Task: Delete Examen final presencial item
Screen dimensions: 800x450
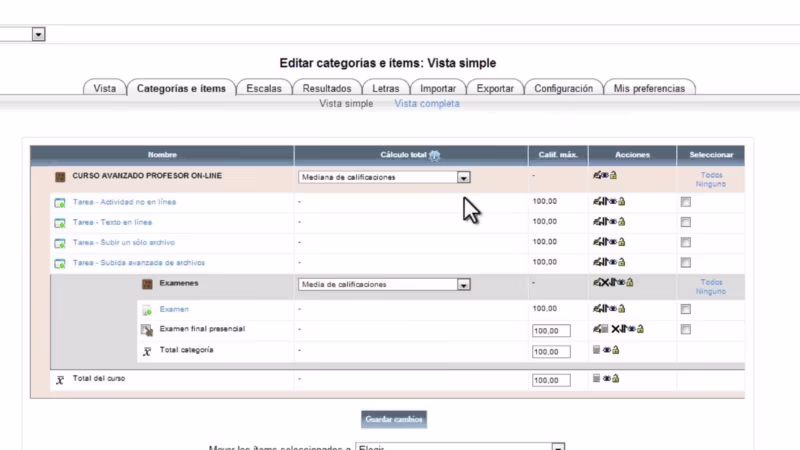Action: [x=615, y=329]
